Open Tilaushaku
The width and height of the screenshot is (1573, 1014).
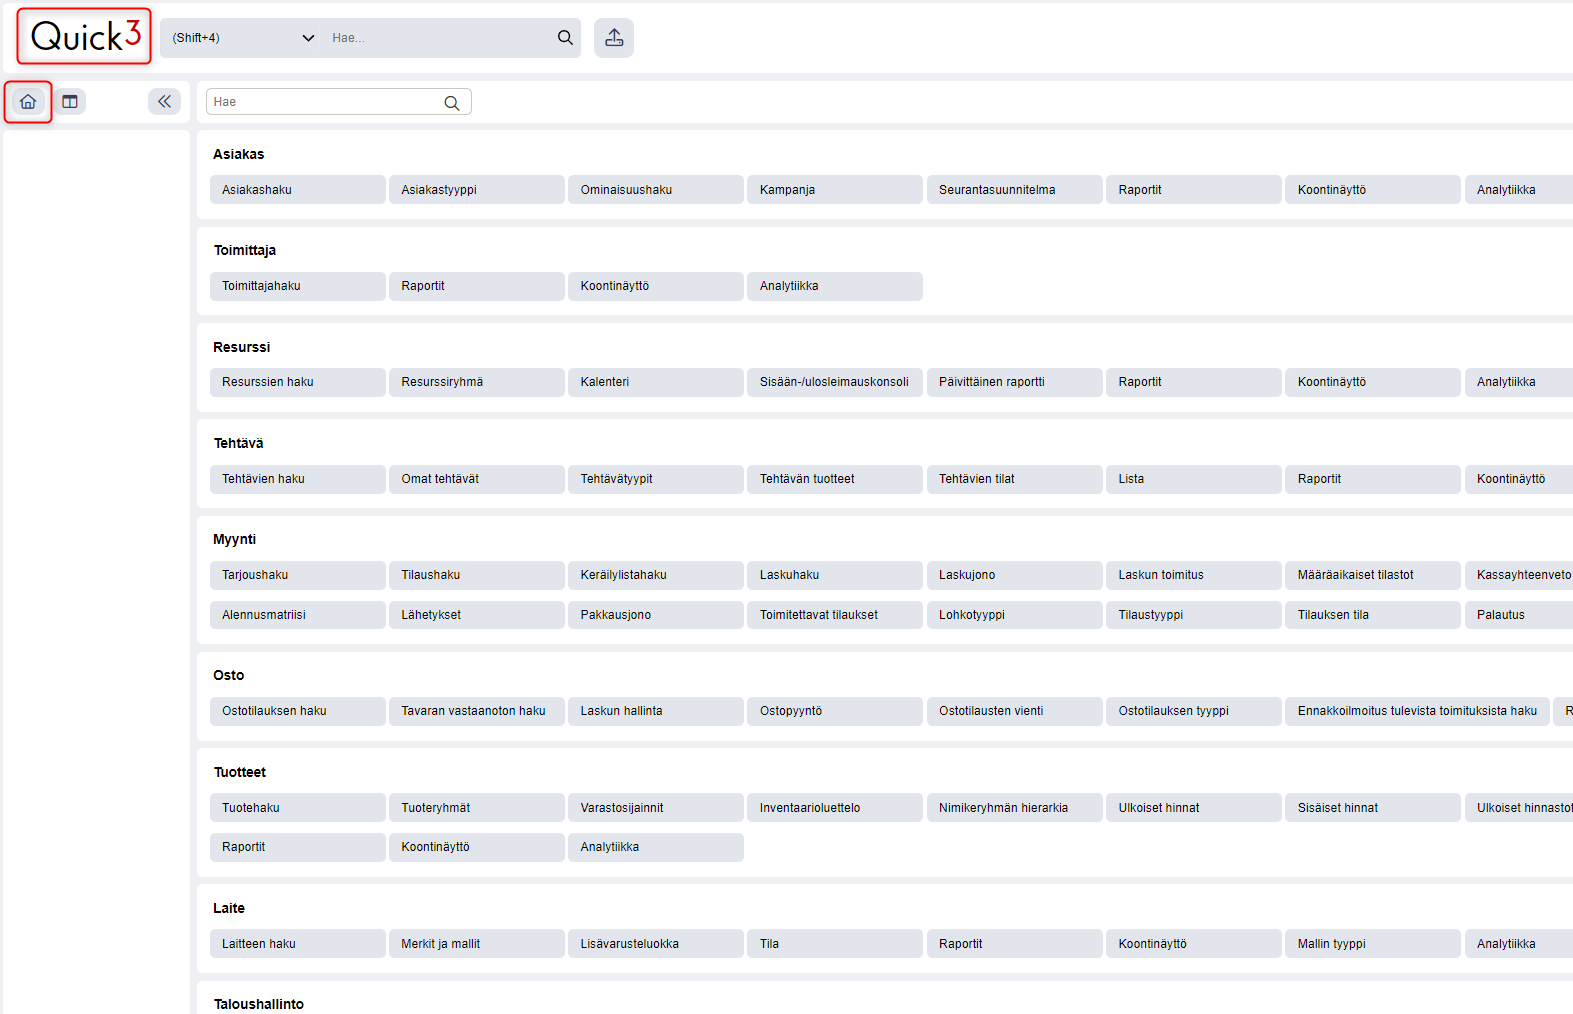(477, 575)
